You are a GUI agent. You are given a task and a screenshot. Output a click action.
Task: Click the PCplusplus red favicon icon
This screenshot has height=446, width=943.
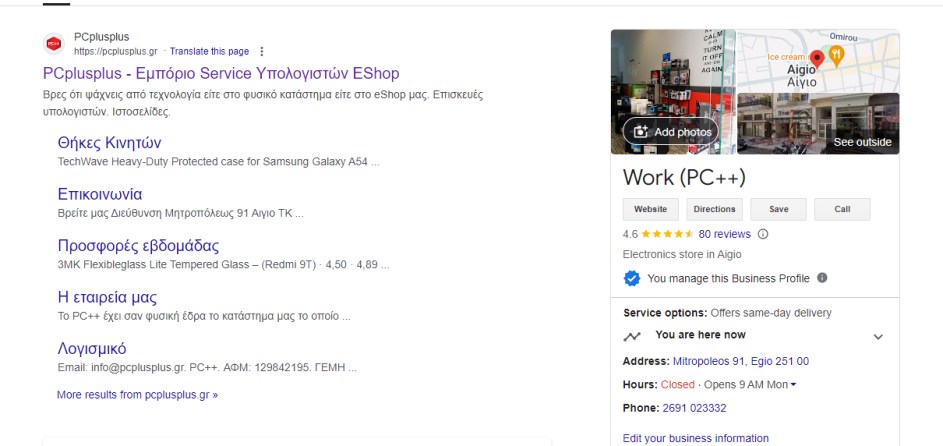click(54, 44)
